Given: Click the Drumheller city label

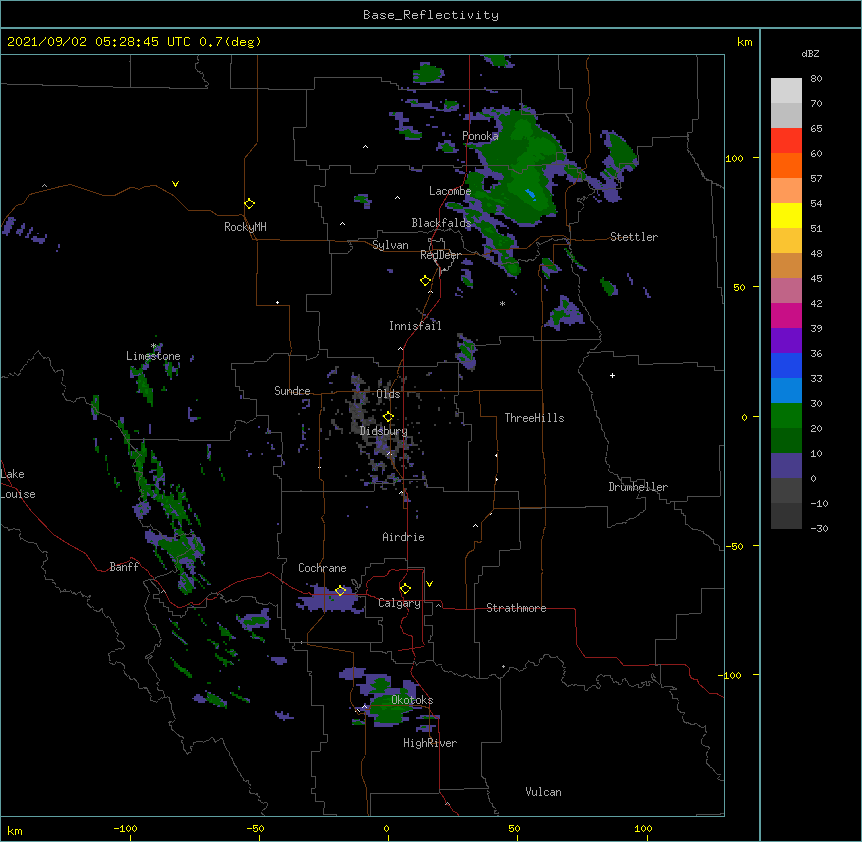Looking at the screenshot, I should (x=638, y=487).
